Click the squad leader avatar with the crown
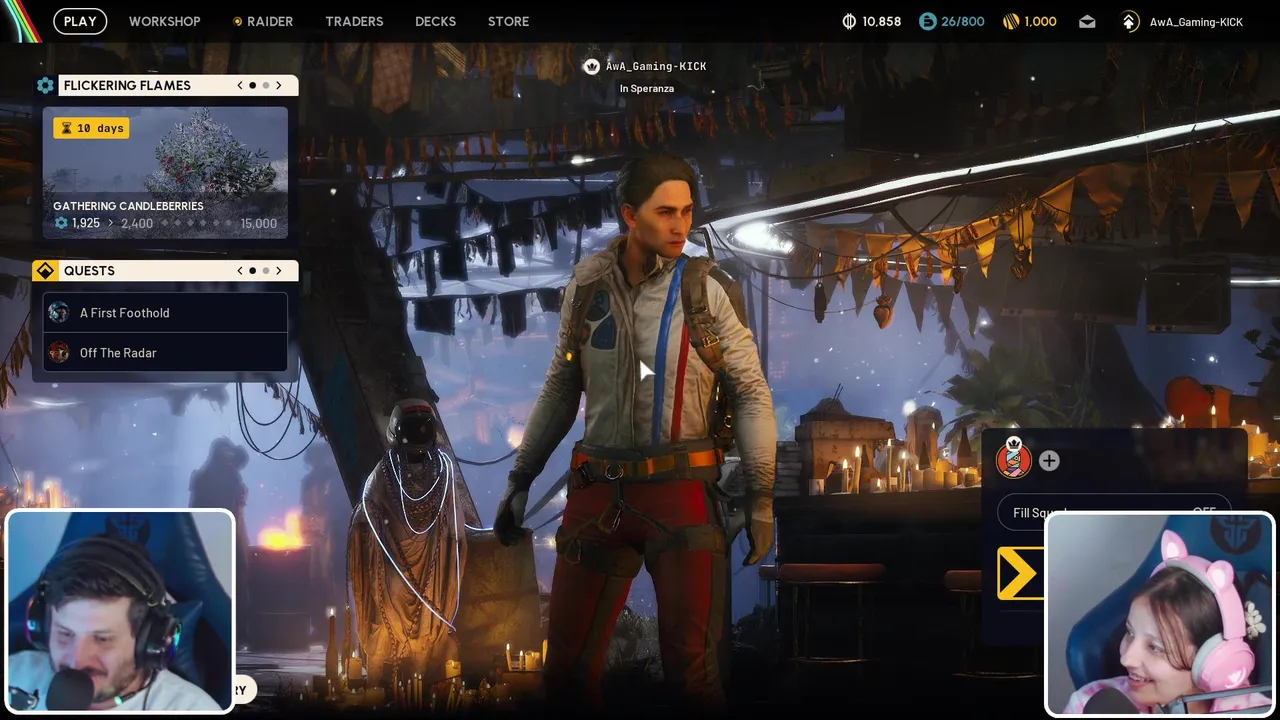This screenshot has width=1280, height=720. click(x=1013, y=460)
